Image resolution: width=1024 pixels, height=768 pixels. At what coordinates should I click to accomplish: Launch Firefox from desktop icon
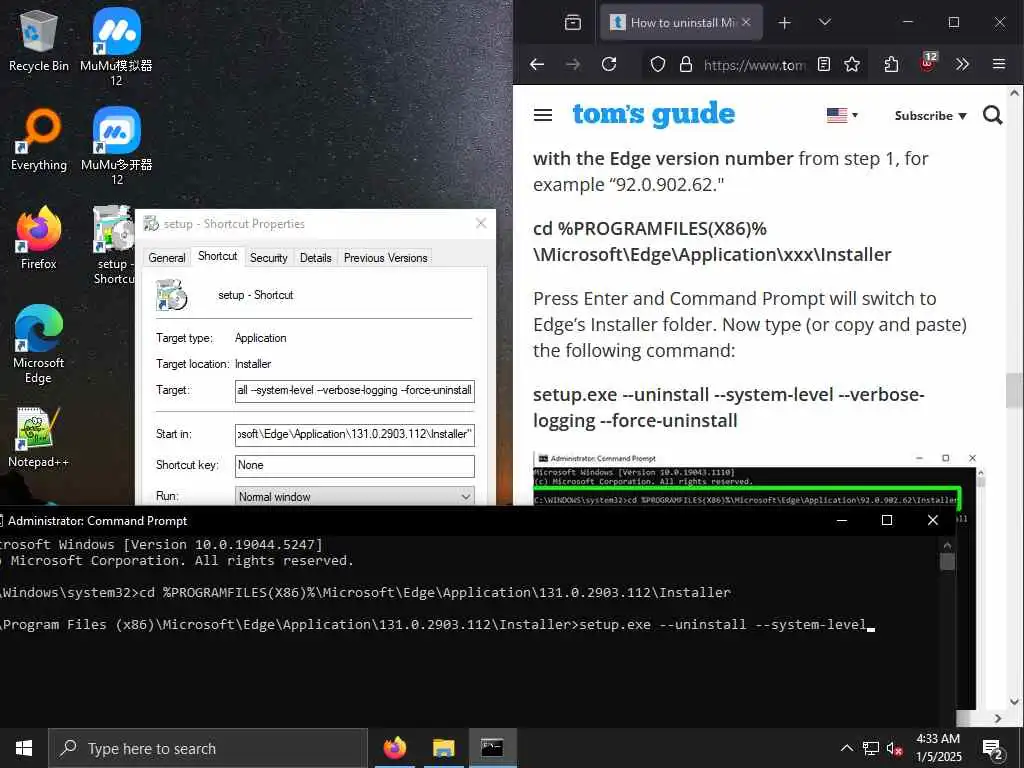[38, 238]
